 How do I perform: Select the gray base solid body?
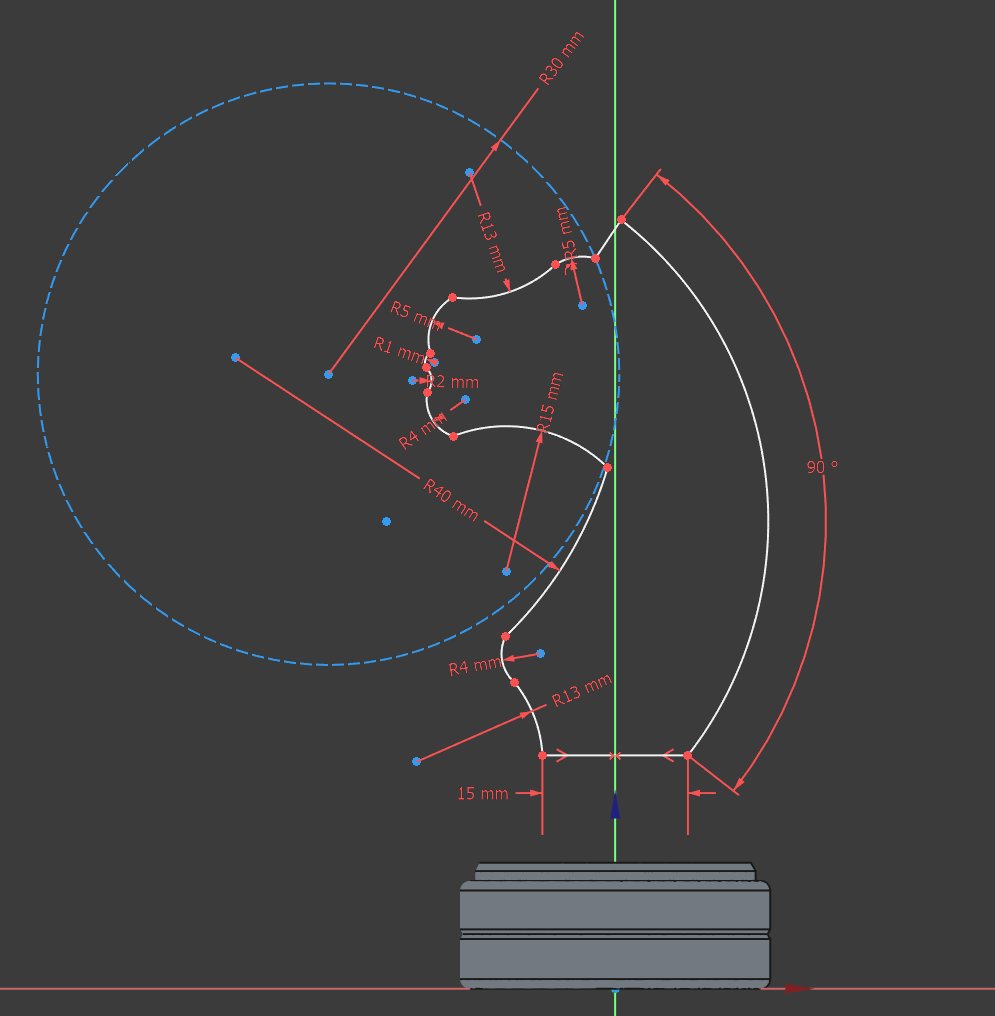[615, 925]
